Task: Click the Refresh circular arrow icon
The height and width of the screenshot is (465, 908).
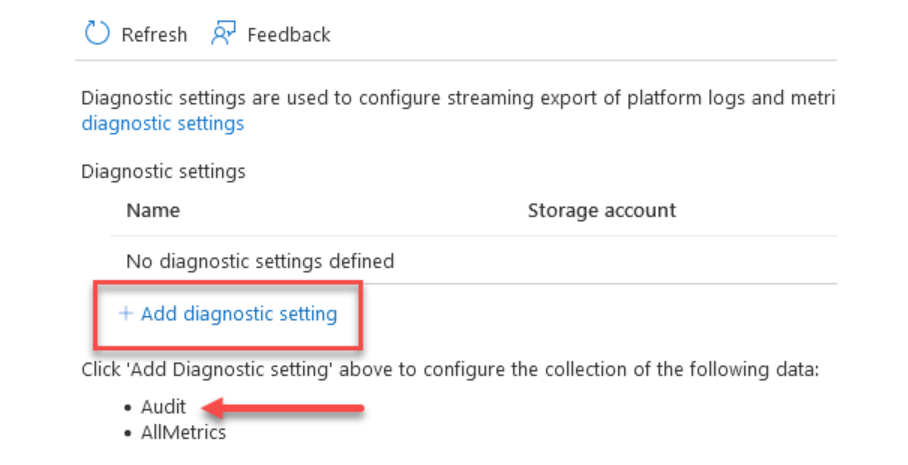Action: coord(96,34)
